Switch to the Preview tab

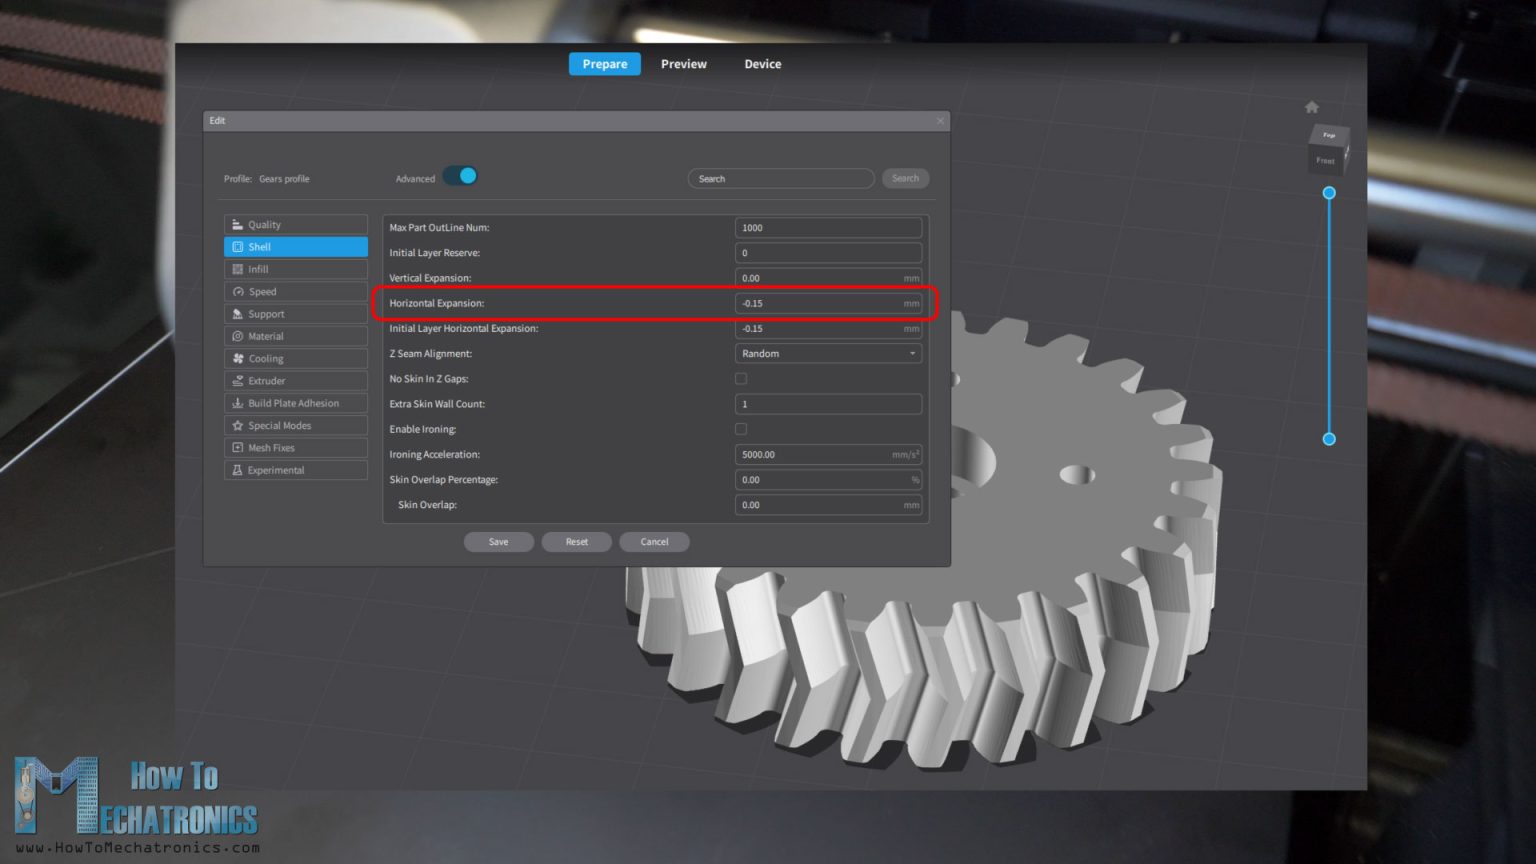point(683,63)
